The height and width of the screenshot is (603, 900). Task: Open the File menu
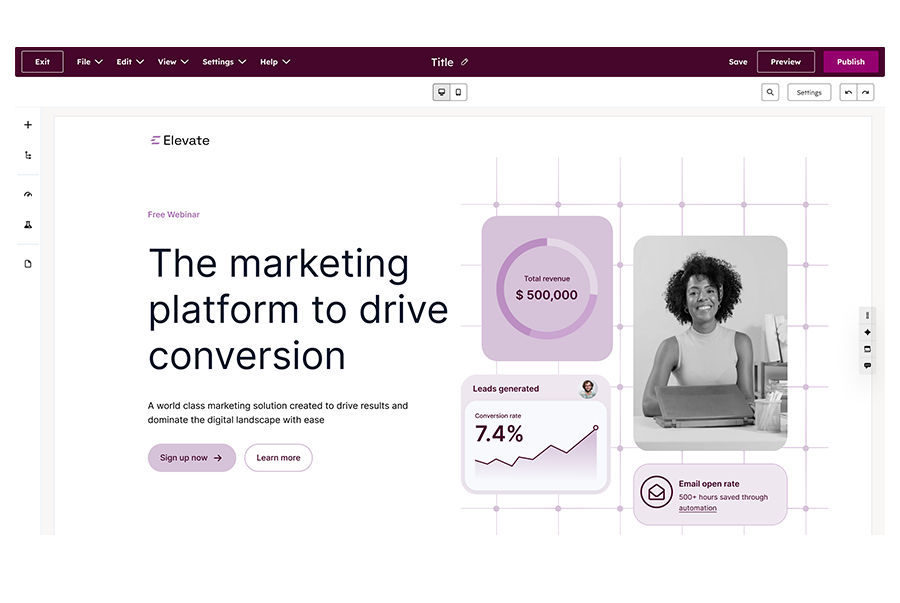(88, 61)
